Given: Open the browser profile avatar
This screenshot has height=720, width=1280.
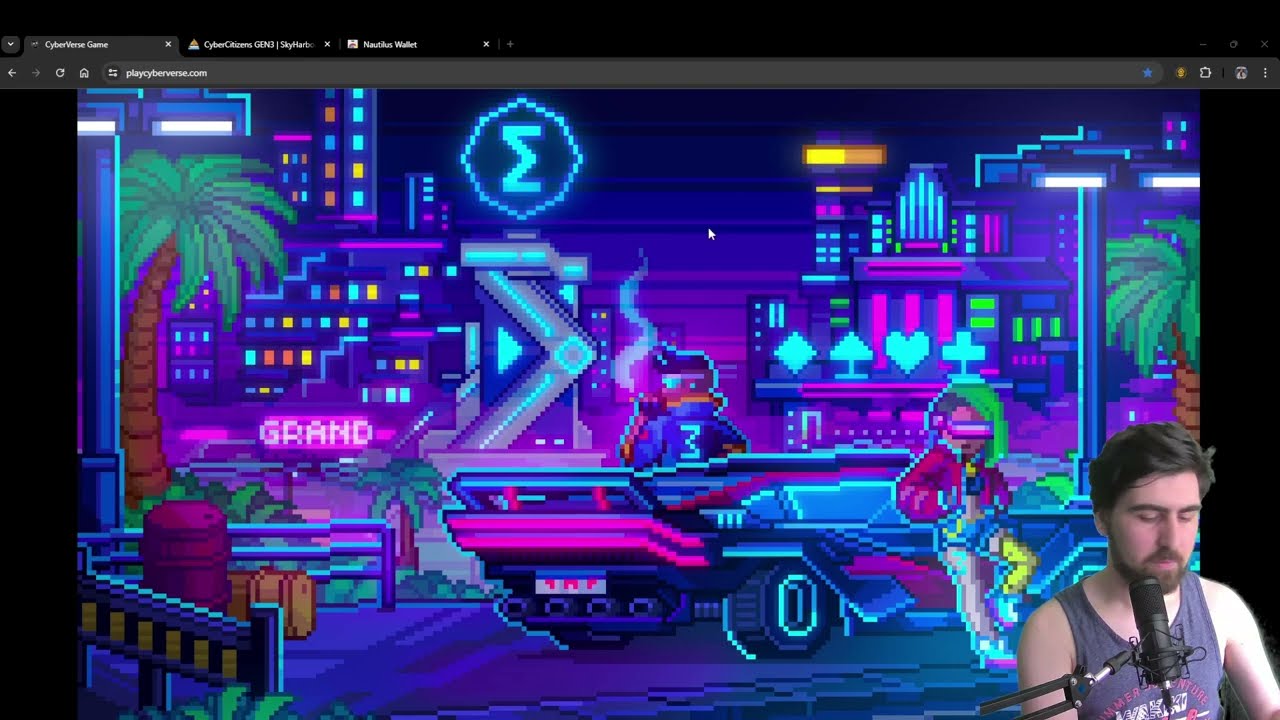Looking at the screenshot, I should tap(1241, 73).
